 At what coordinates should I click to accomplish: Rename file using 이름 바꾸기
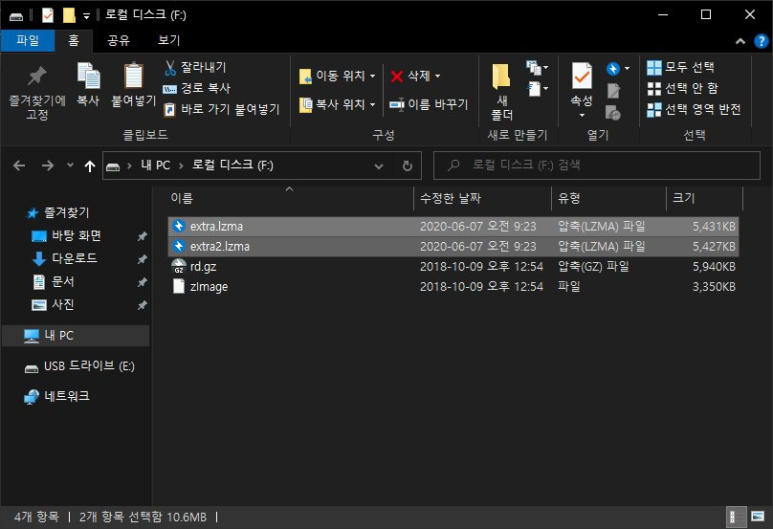click(428, 105)
